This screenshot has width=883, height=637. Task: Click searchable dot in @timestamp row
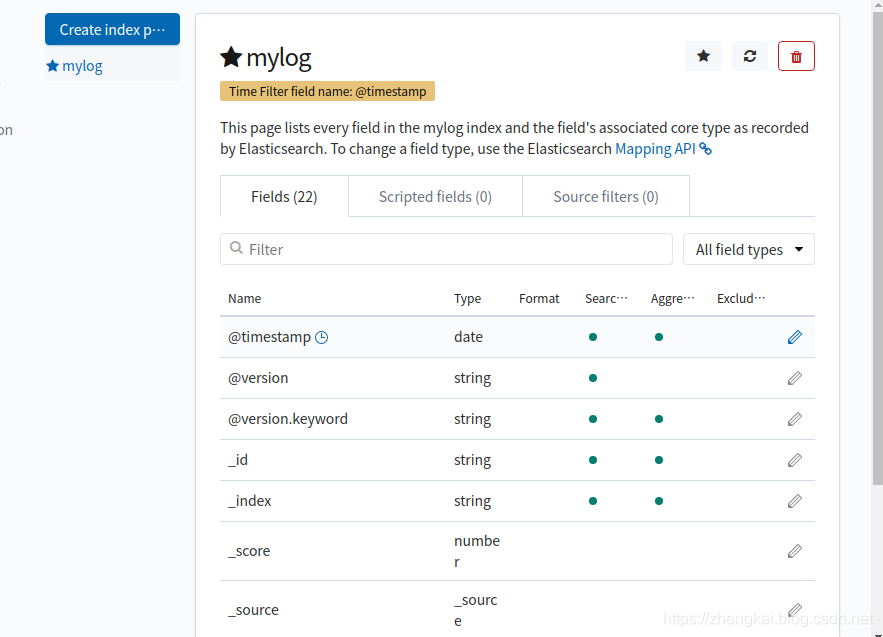pos(592,337)
